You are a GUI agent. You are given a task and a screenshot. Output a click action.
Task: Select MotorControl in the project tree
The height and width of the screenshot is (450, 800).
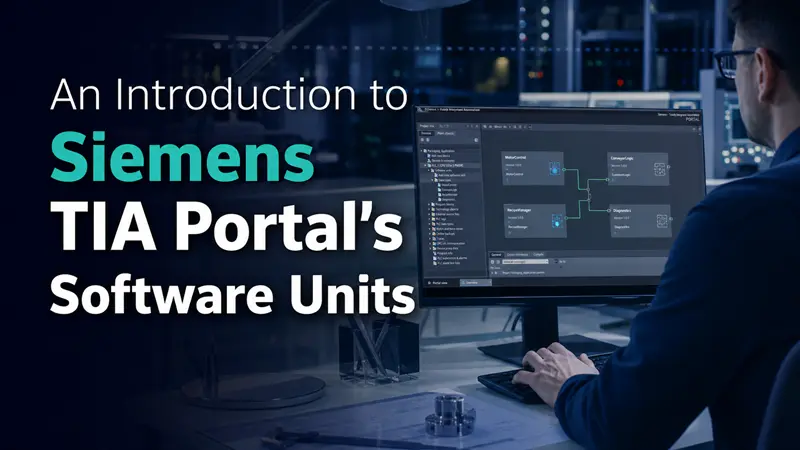(x=446, y=185)
